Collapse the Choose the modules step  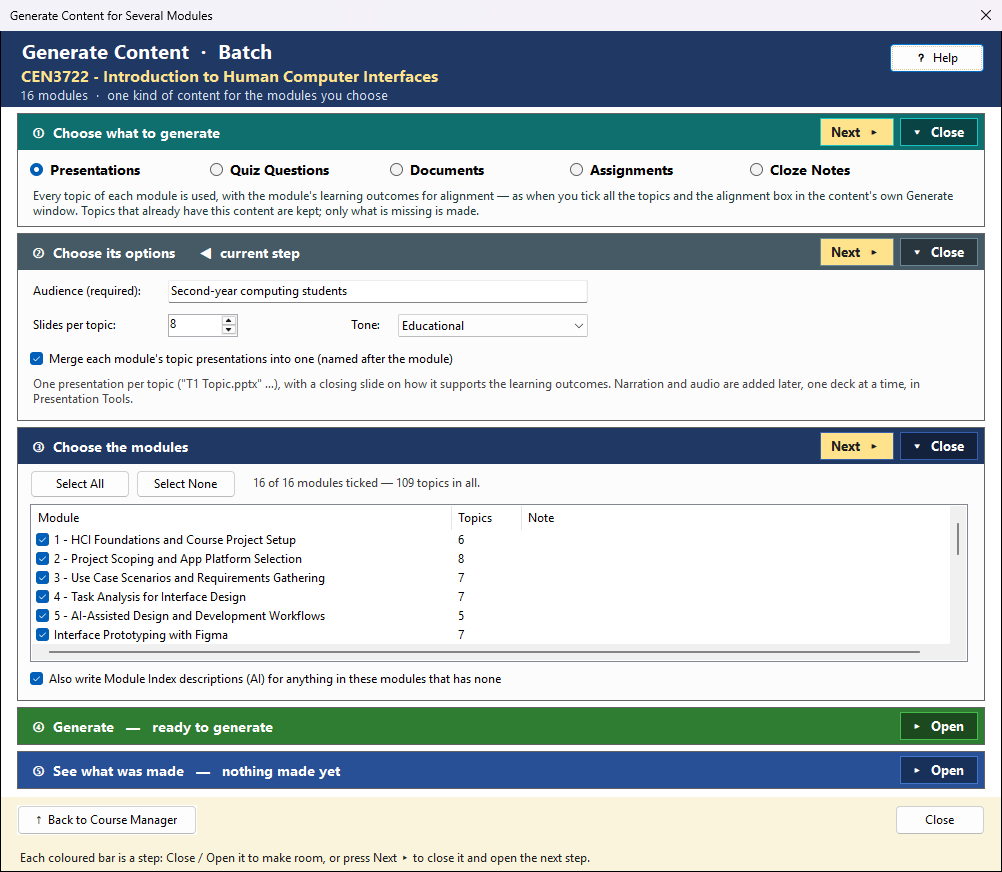[939, 447]
